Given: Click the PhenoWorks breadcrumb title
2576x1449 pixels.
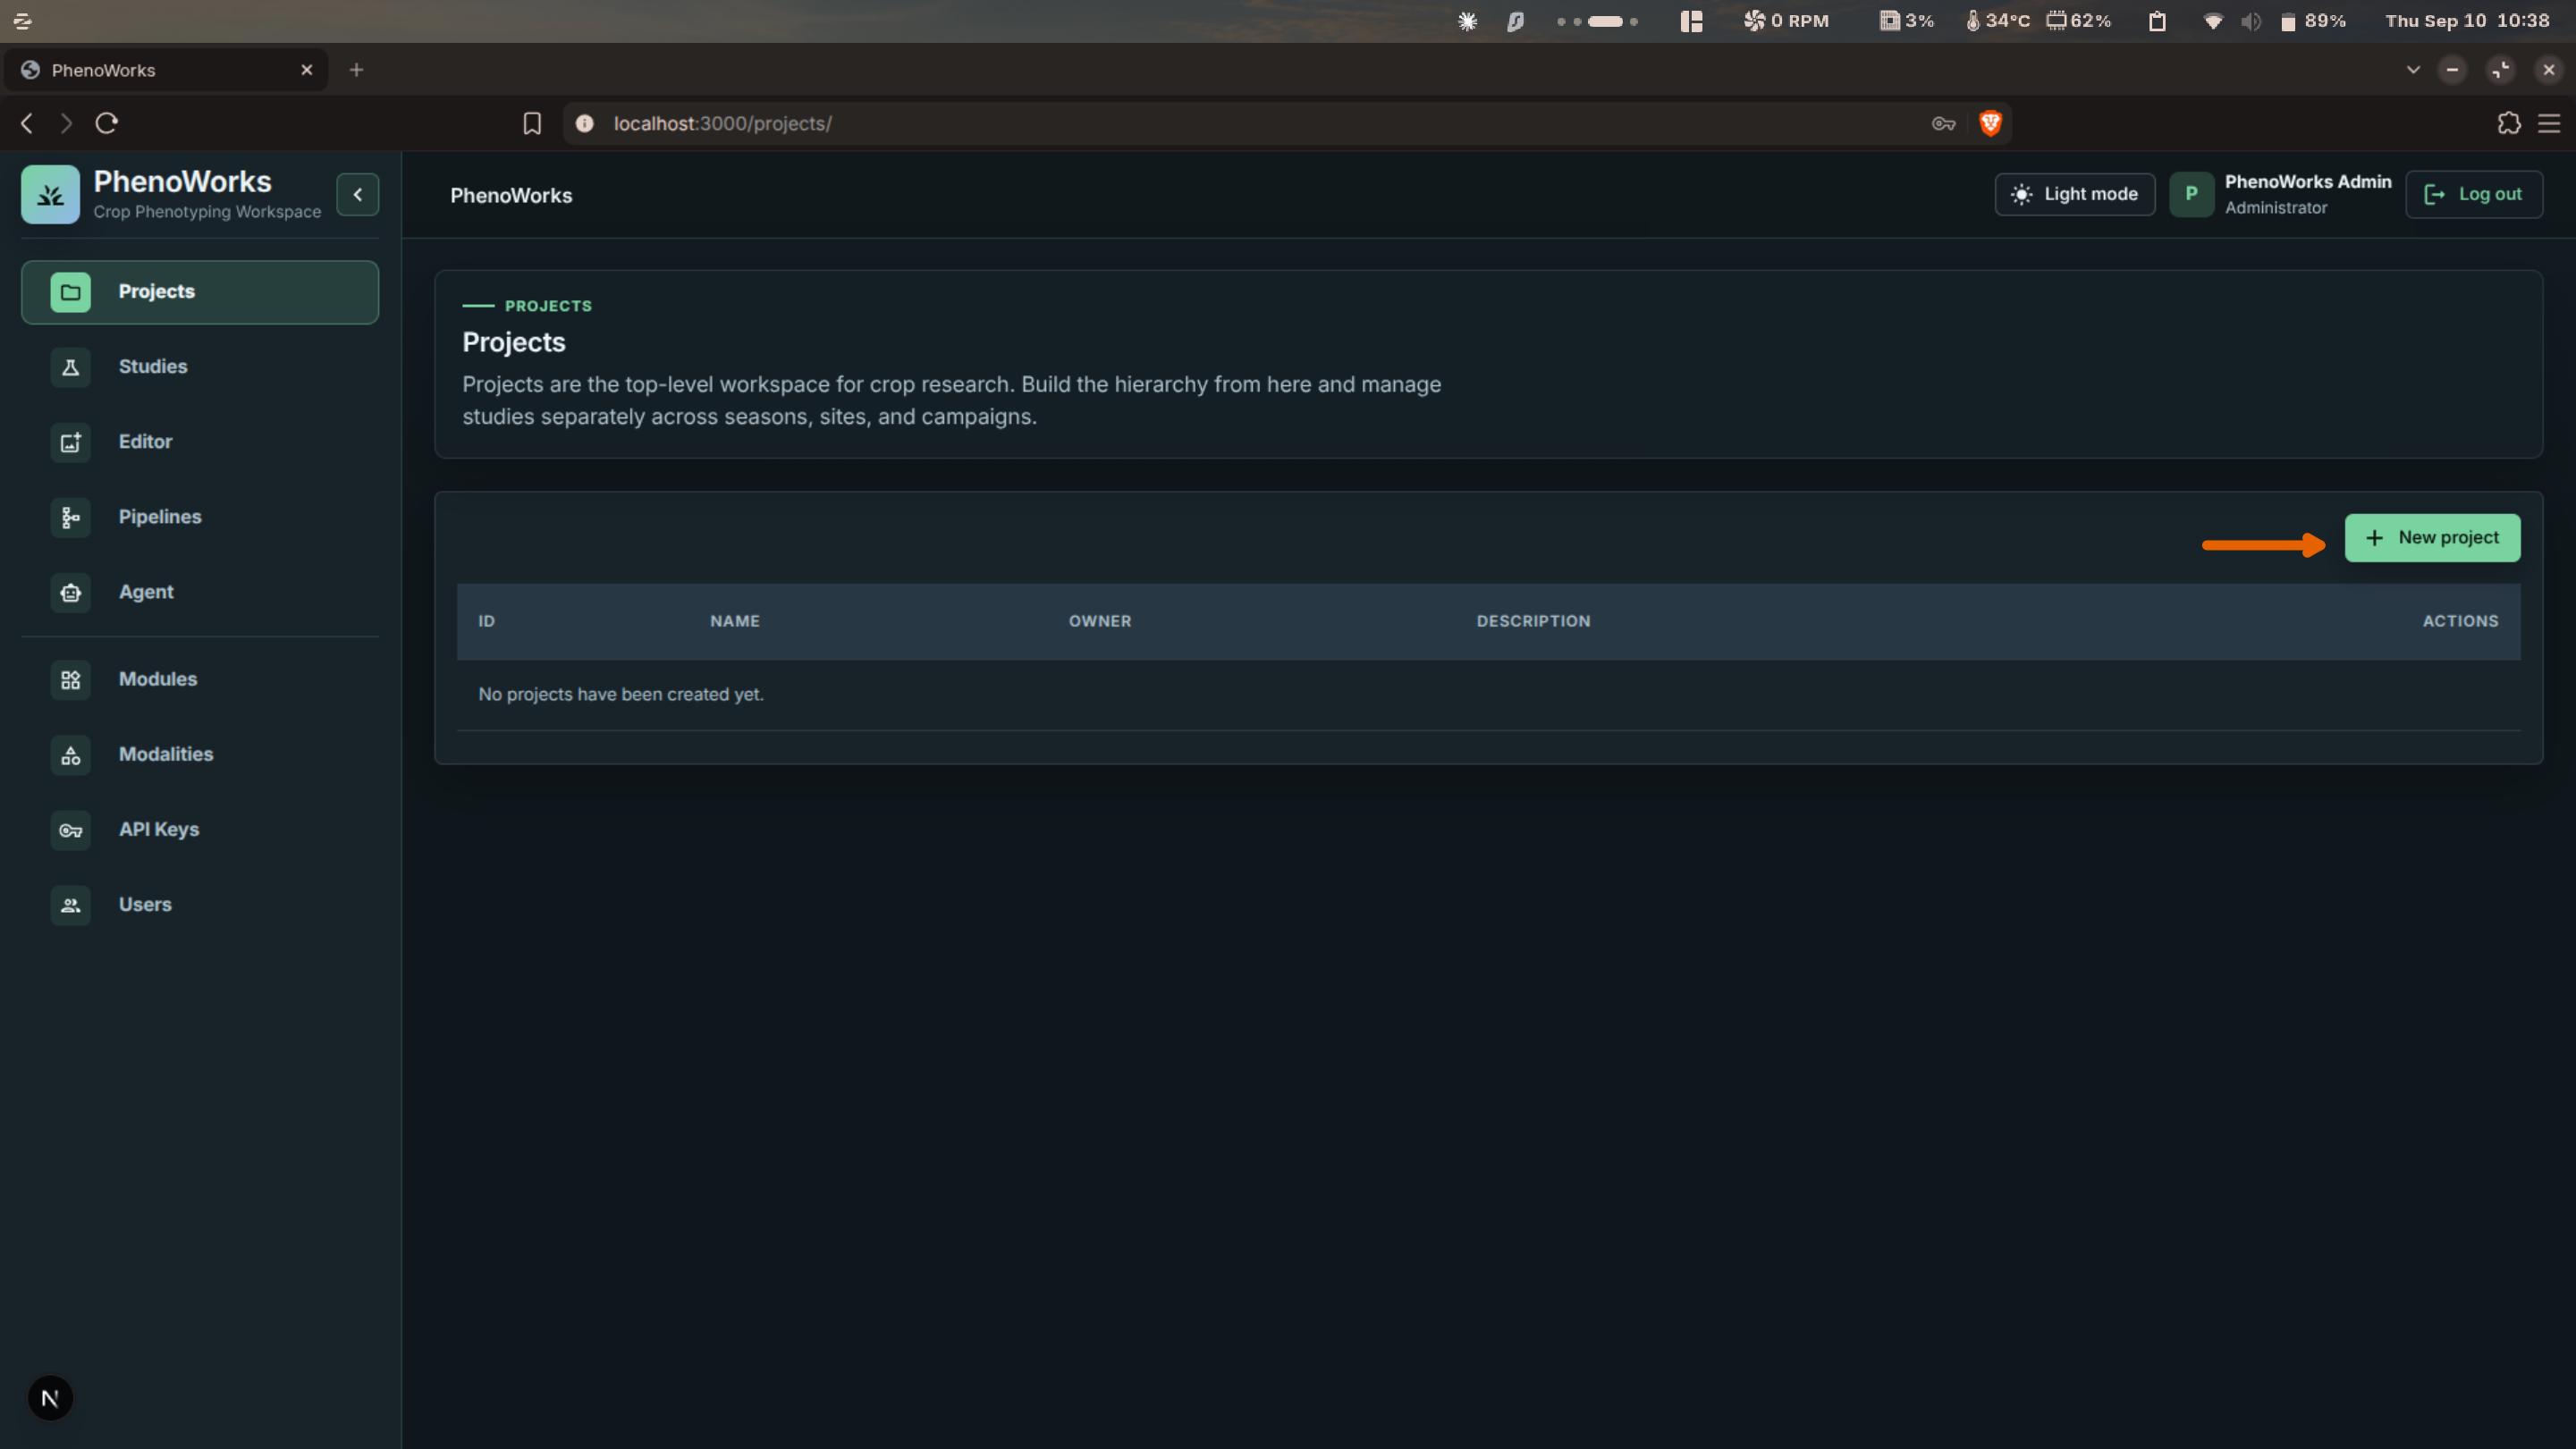Looking at the screenshot, I should (x=511, y=195).
